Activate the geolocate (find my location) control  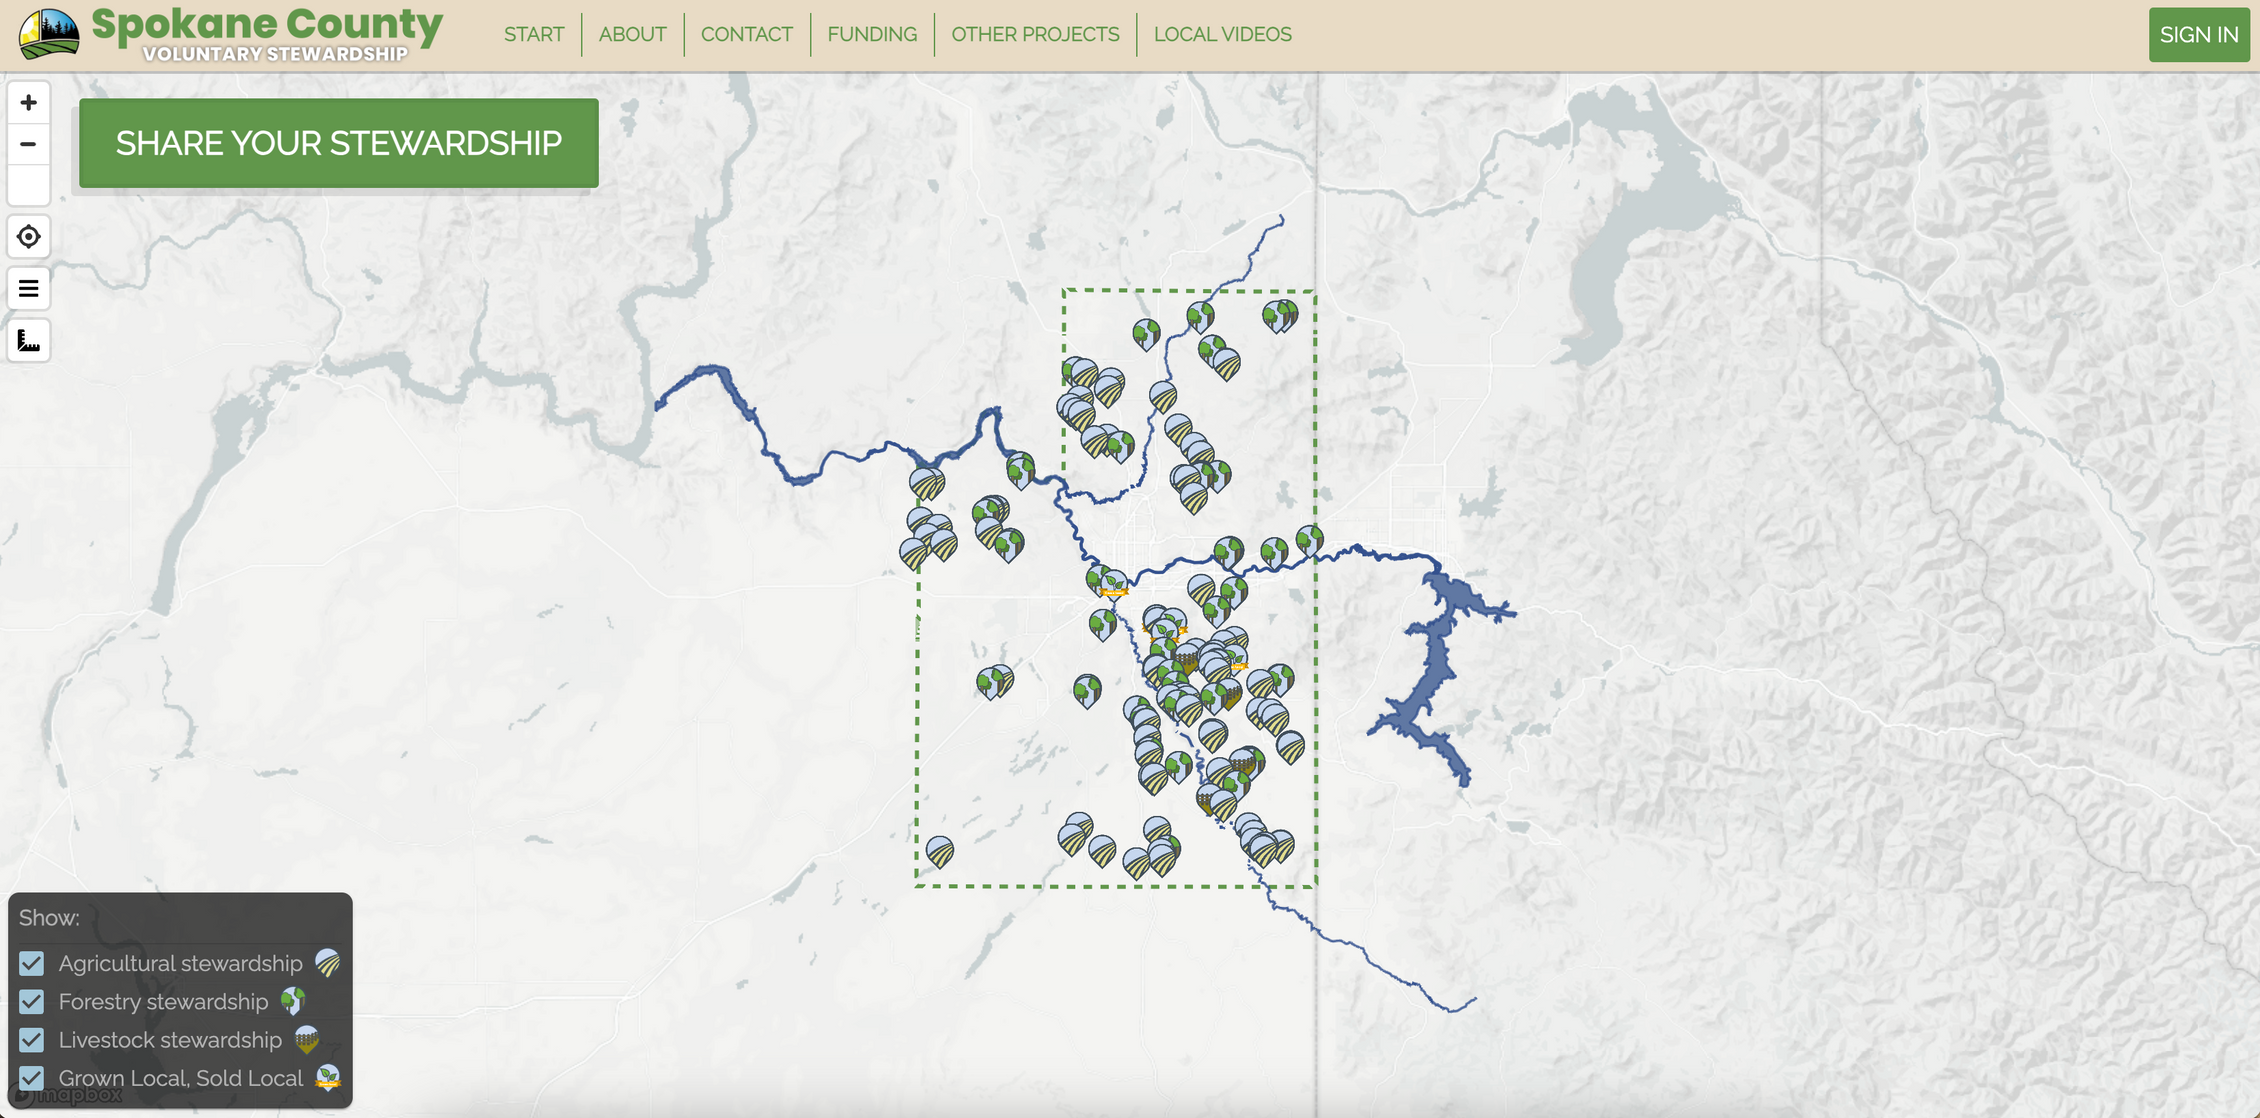(28, 237)
